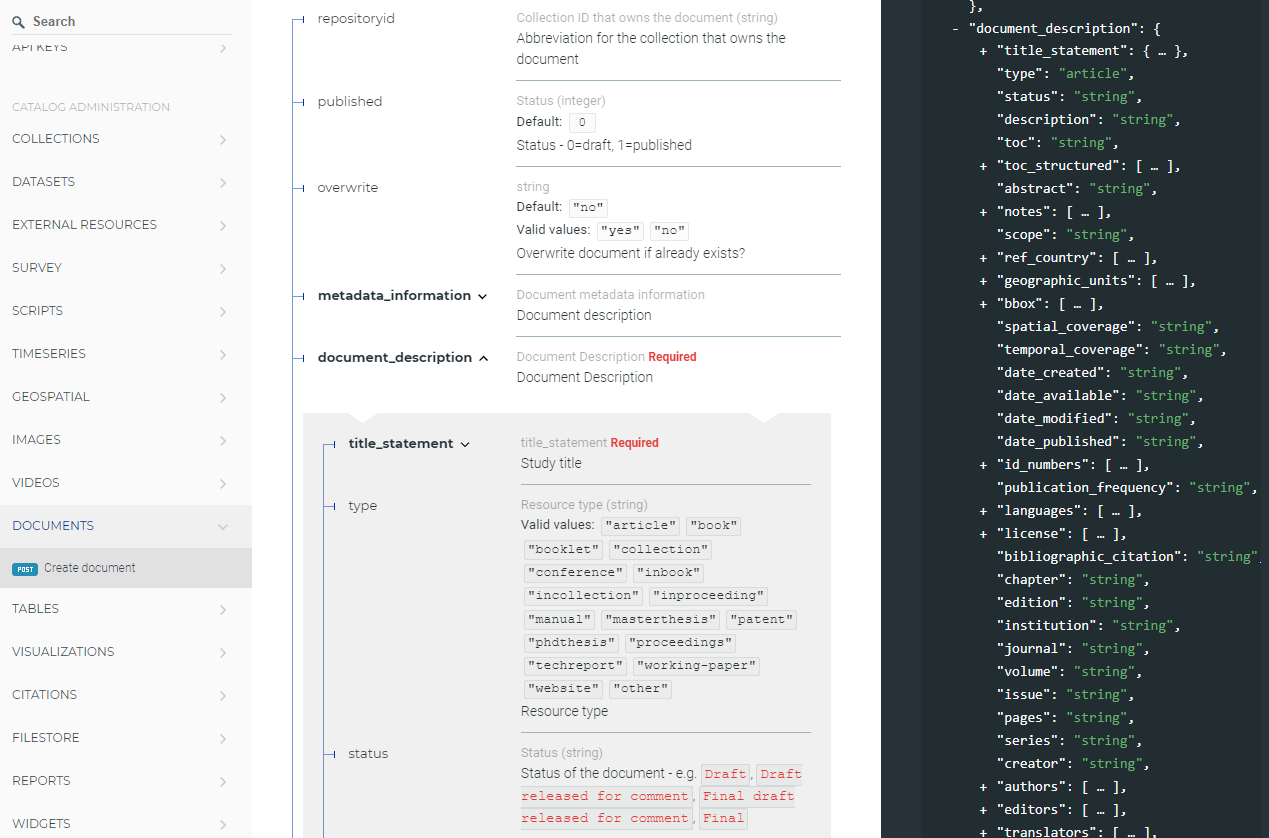Expand "bbox" array in JSON sample
This screenshot has height=838, width=1269.
tap(984, 304)
